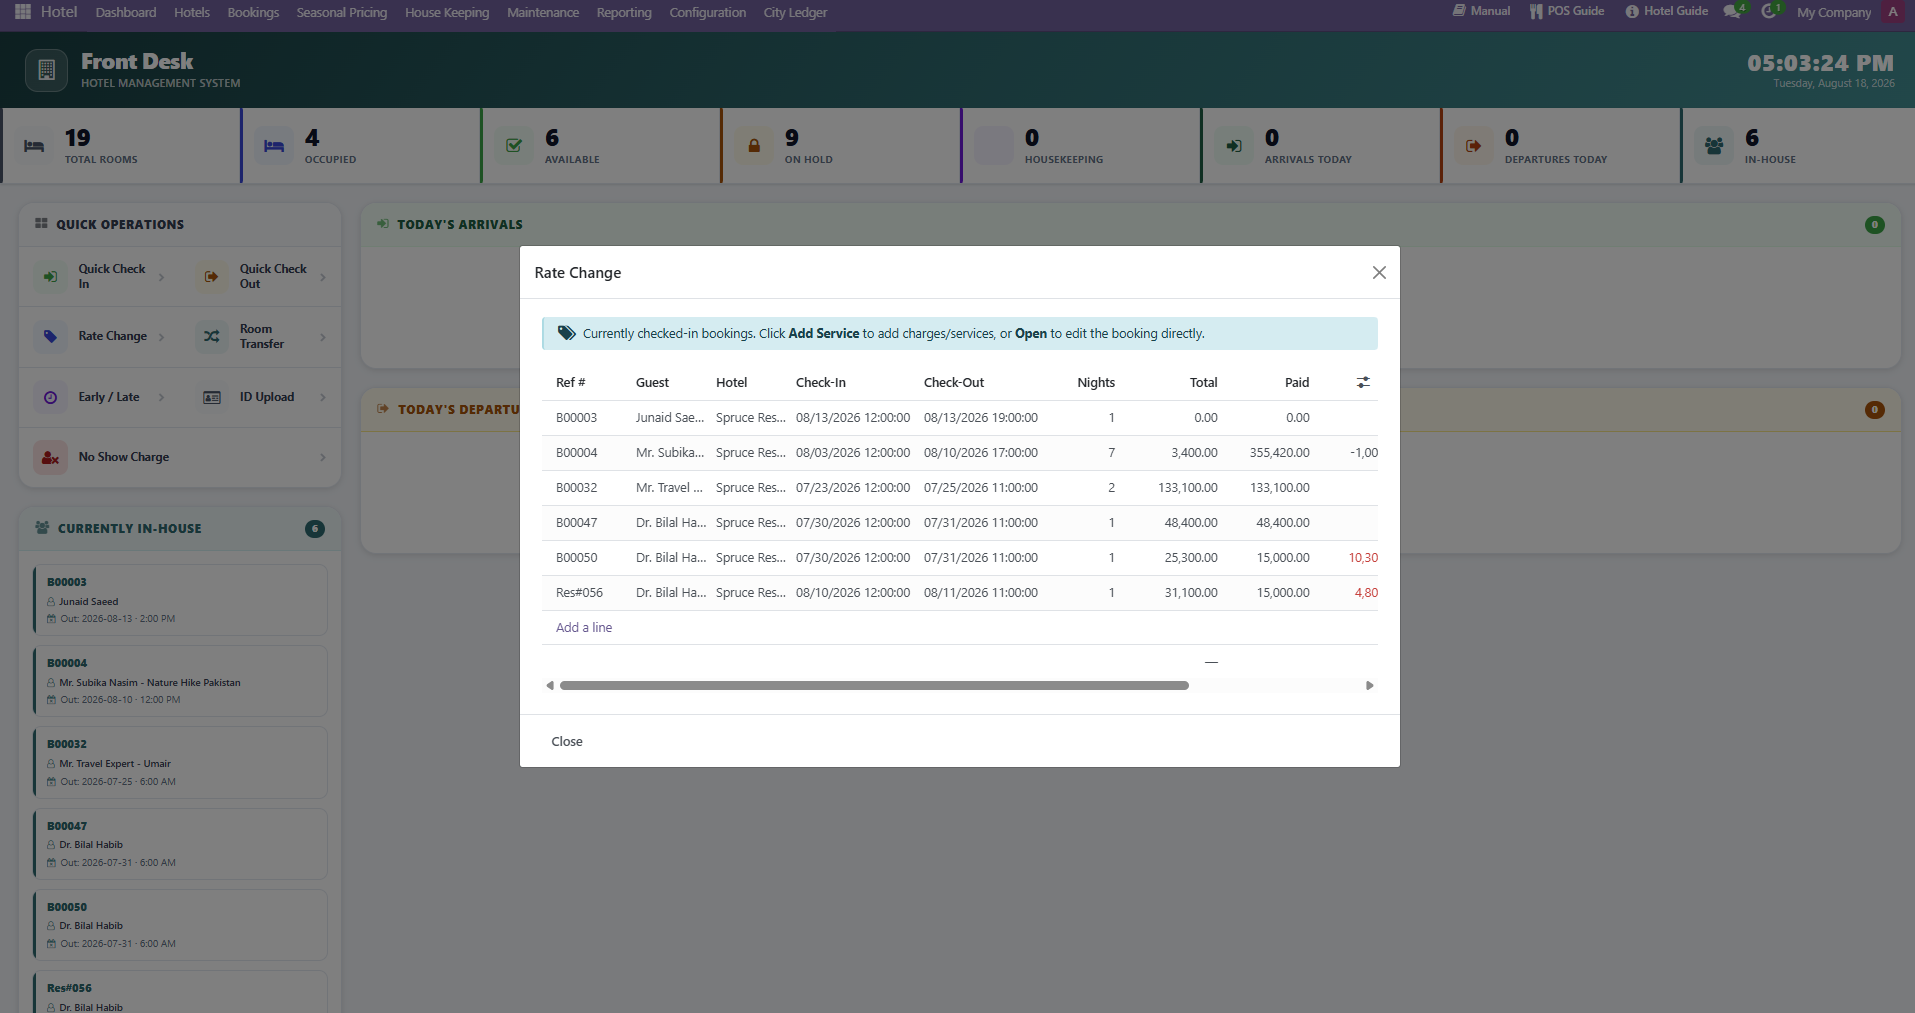This screenshot has width=1915, height=1013.
Task: Click the No Show Charge user icon
Action: (x=50, y=457)
